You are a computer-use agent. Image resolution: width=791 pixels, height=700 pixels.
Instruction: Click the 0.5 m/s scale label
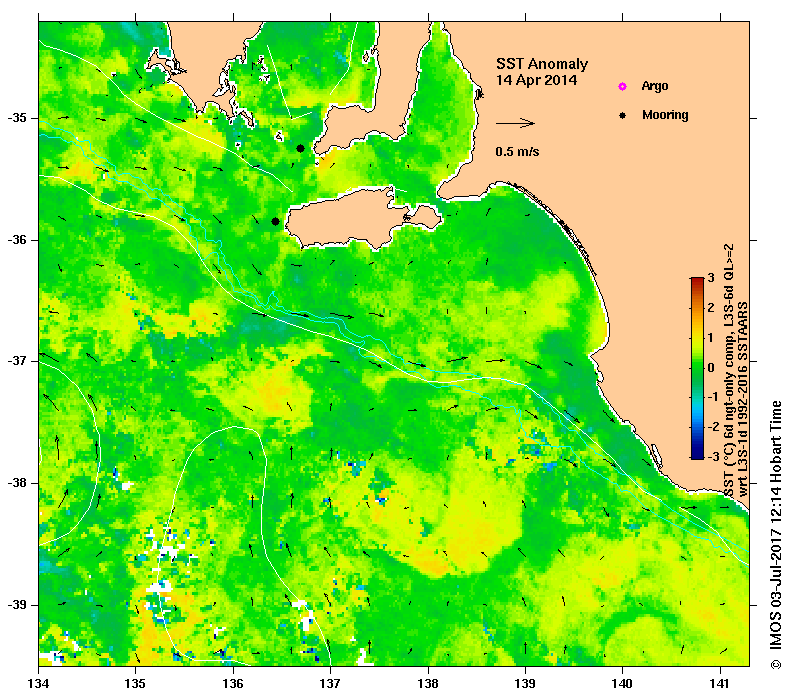coord(517,151)
